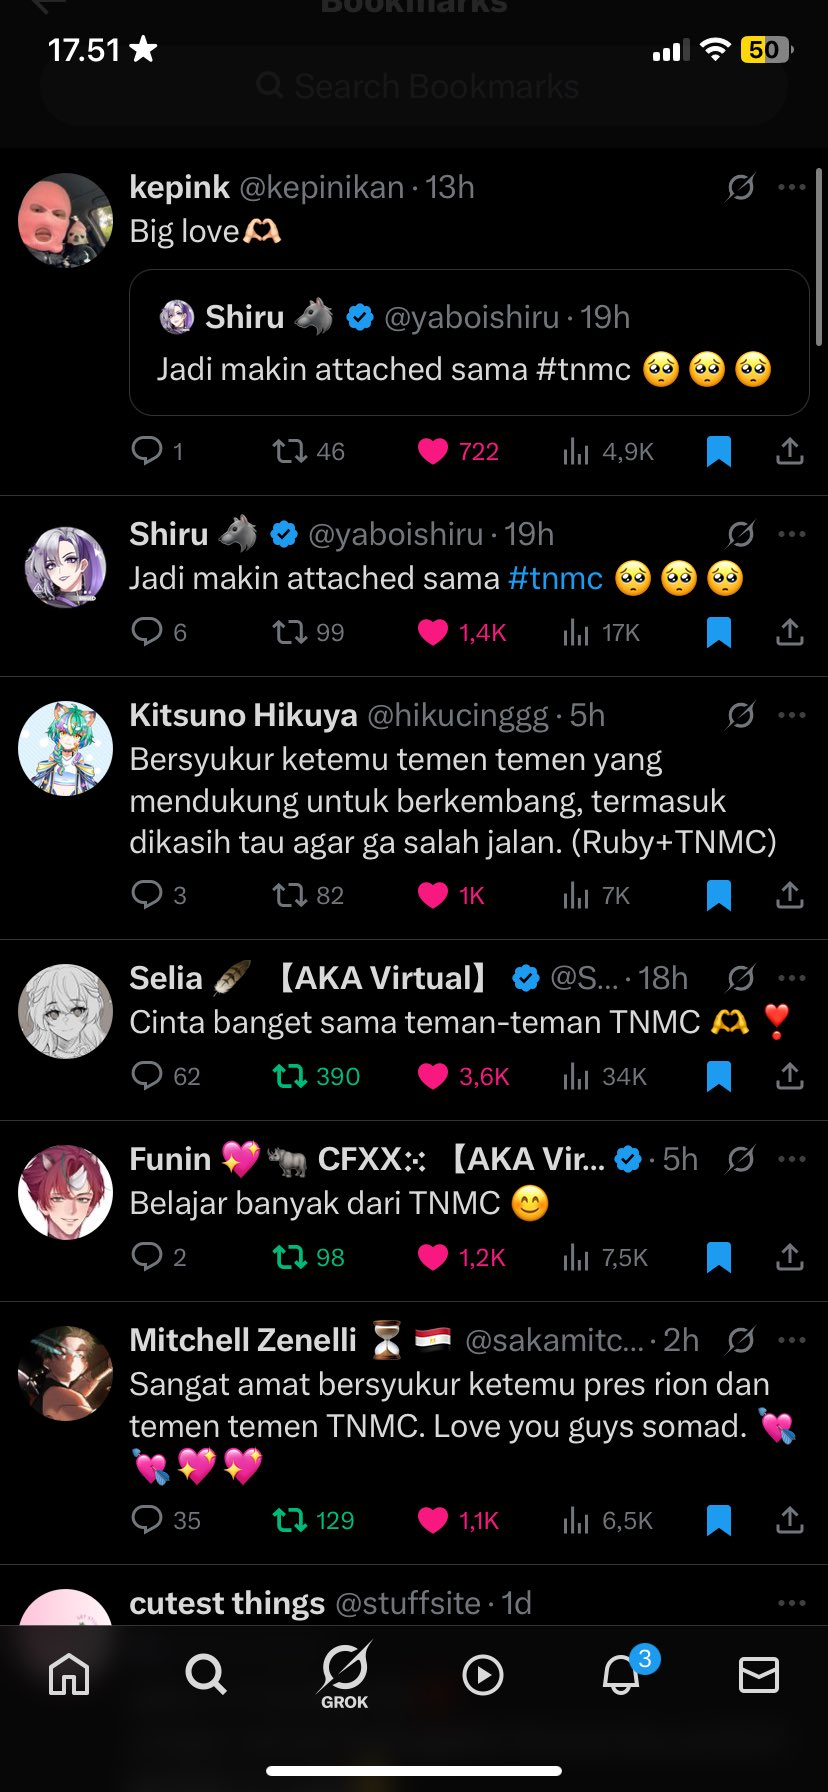This screenshot has height=1792, width=828.
Task: Click the Search Bookmarks field
Action: [x=414, y=86]
